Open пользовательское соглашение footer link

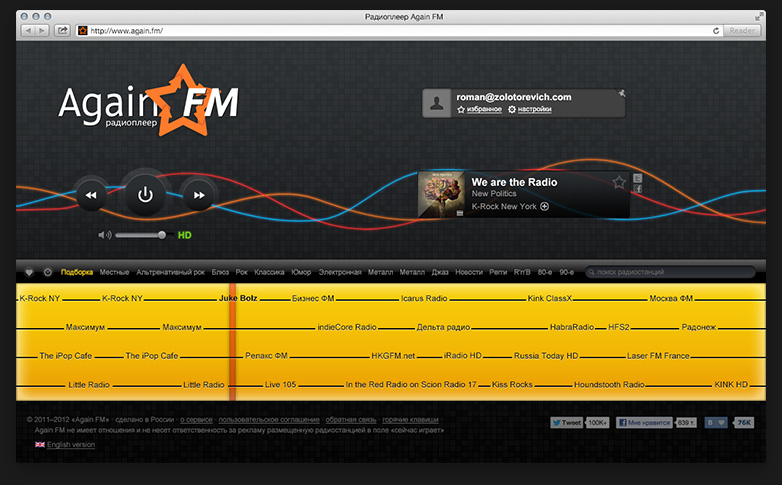pyautogui.click(x=269, y=420)
